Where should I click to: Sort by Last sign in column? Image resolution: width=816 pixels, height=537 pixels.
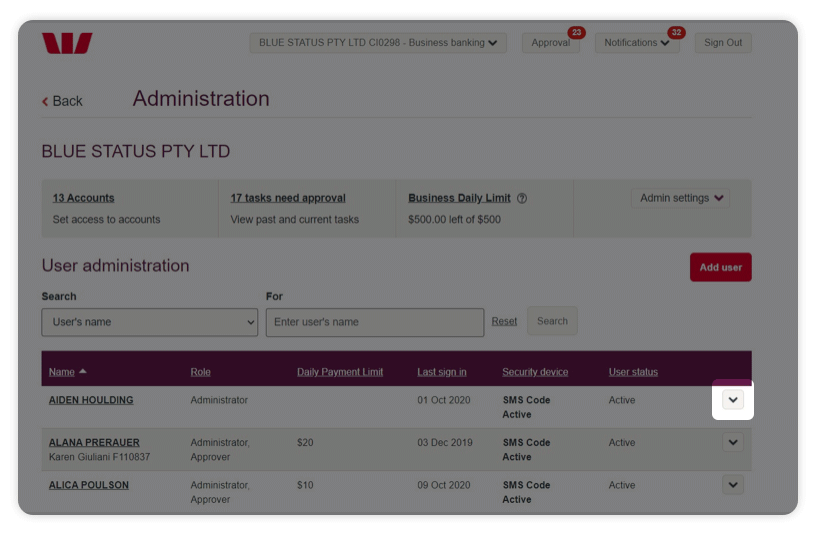pyautogui.click(x=441, y=372)
